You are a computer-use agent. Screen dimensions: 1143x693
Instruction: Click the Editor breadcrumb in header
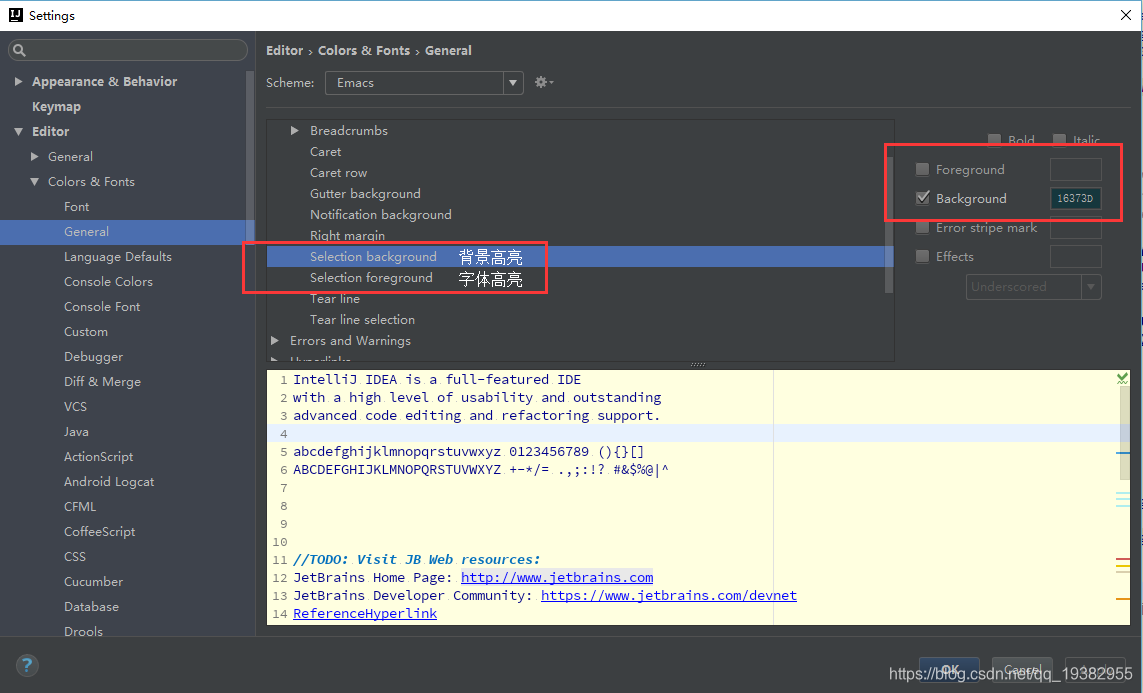point(284,50)
